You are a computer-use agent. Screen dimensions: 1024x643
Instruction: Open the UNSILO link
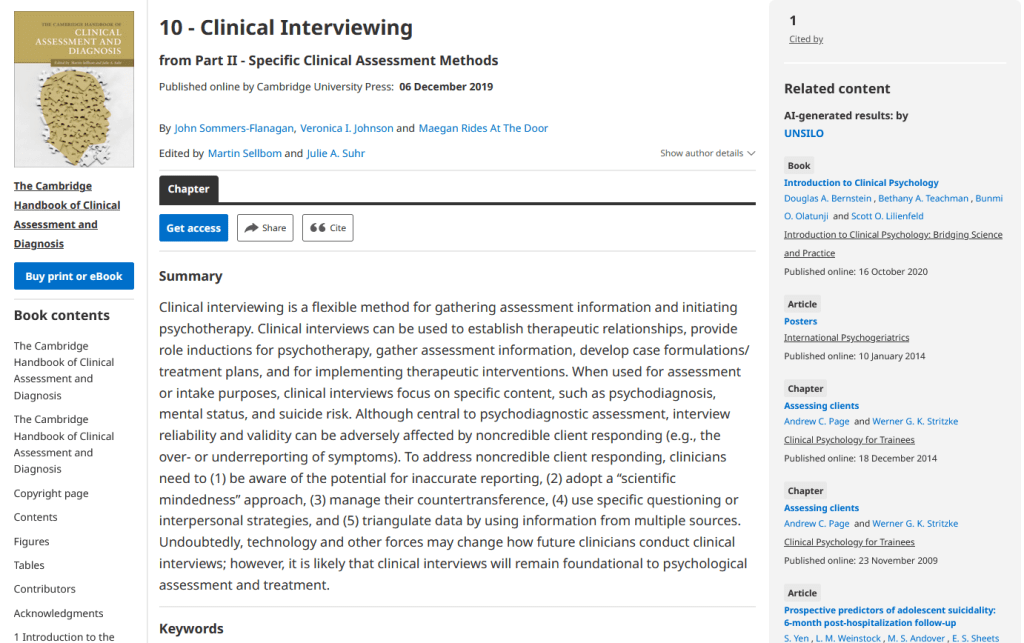click(x=804, y=133)
